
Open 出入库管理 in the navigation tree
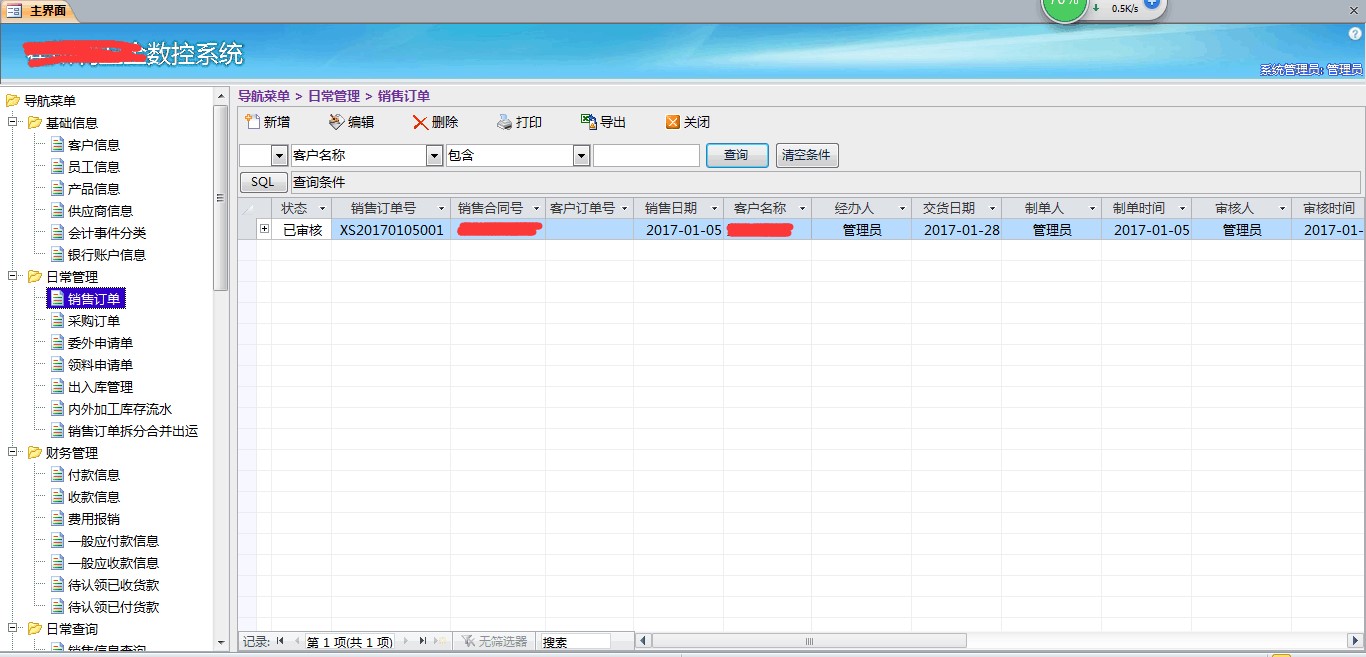pyautogui.click(x=100, y=387)
